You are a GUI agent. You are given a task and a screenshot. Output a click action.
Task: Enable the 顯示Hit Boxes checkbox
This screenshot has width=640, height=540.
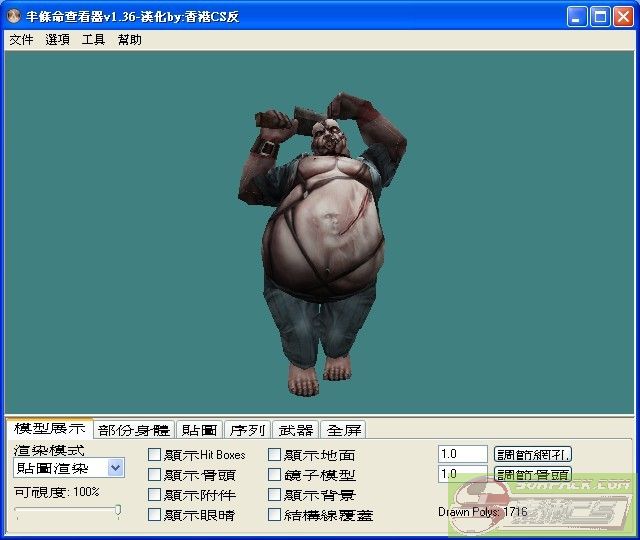(155, 455)
